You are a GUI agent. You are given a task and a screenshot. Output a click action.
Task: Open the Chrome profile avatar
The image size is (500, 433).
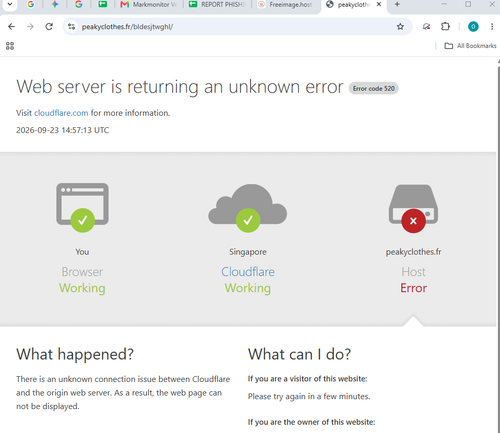(x=473, y=27)
